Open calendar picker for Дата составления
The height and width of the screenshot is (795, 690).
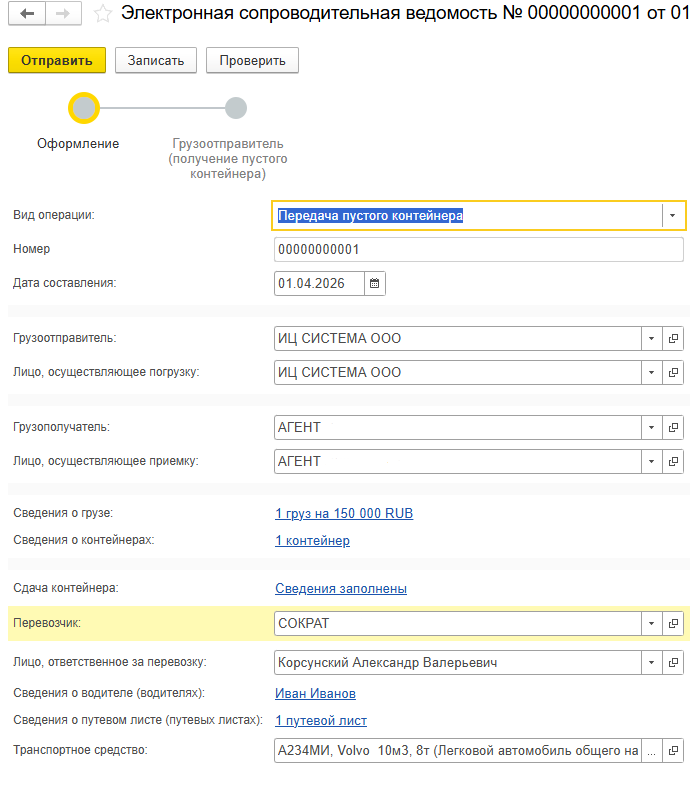click(375, 283)
